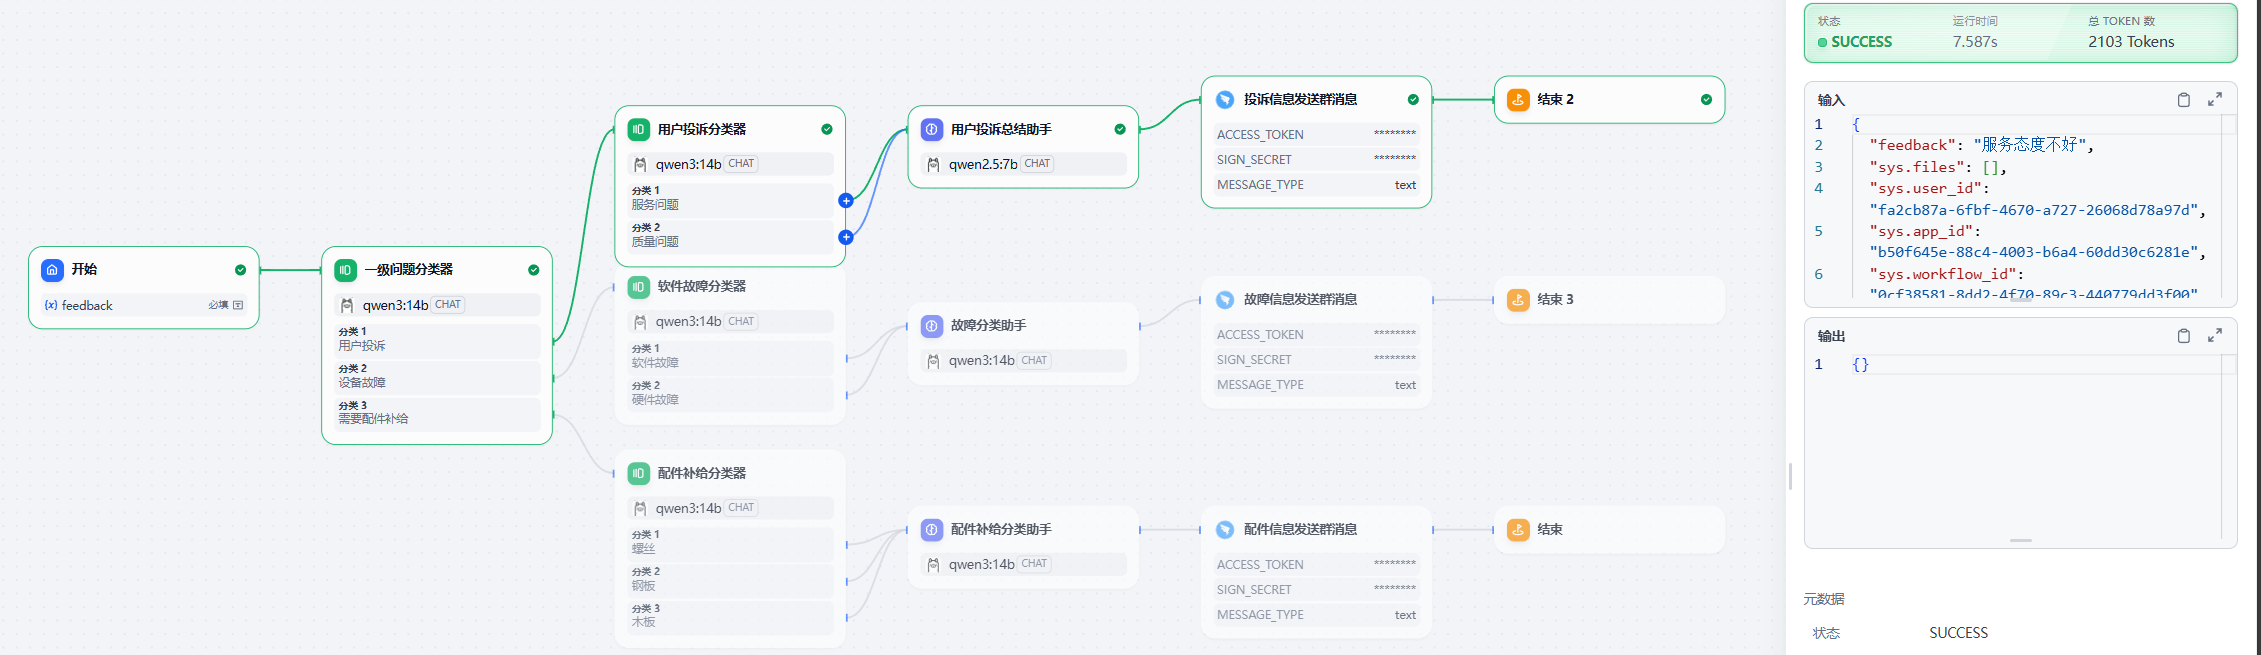Select 分类 3 木板 row
Image resolution: width=2261 pixels, height=655 pixels.
pos(730,616)
